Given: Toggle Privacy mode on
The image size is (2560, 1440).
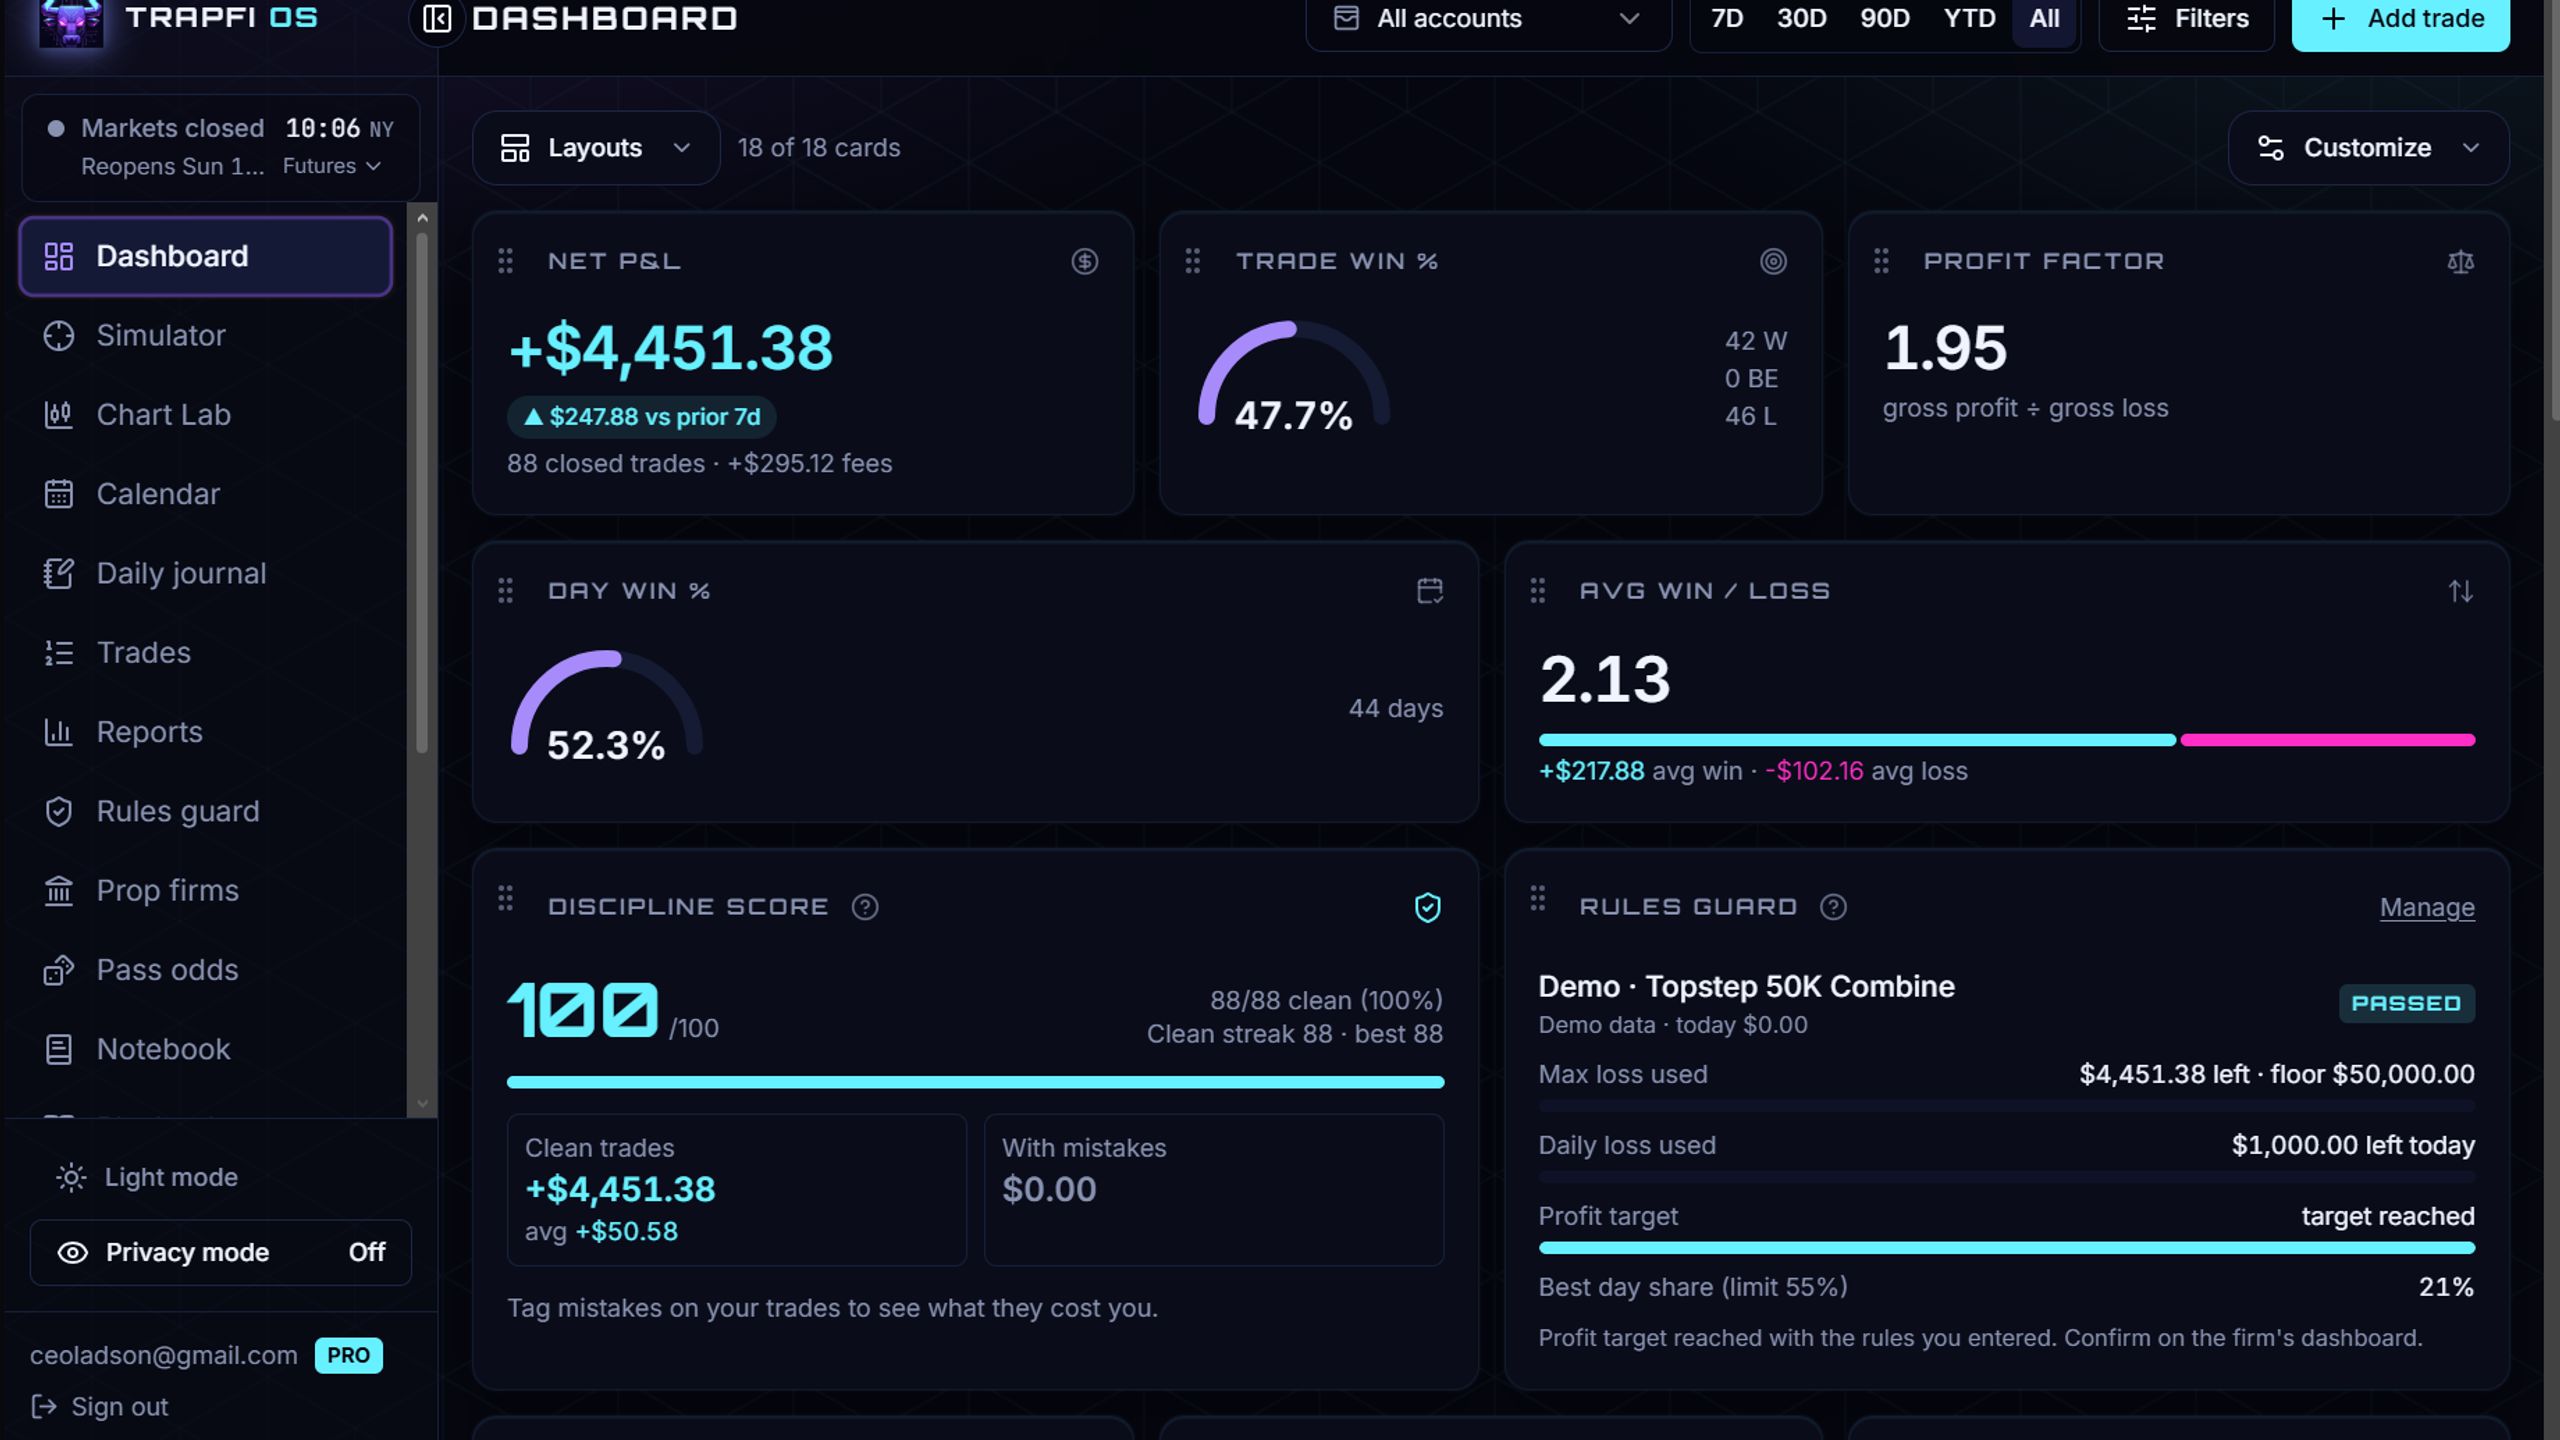Looking at the screenshot, I should (x=220, y=1252).
